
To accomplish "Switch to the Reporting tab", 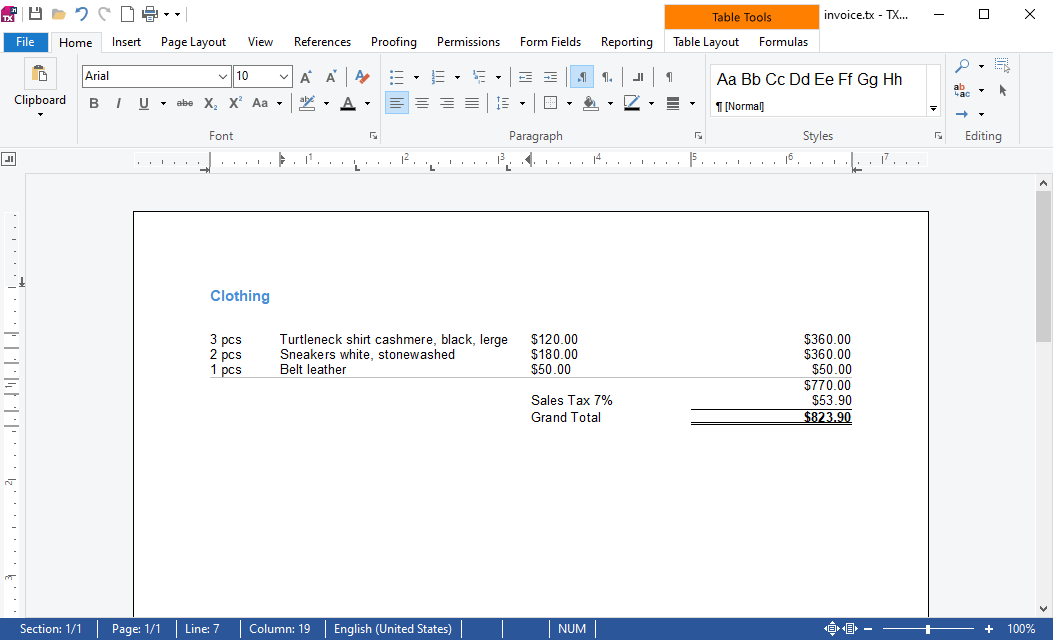I will (x=627, y=42).
